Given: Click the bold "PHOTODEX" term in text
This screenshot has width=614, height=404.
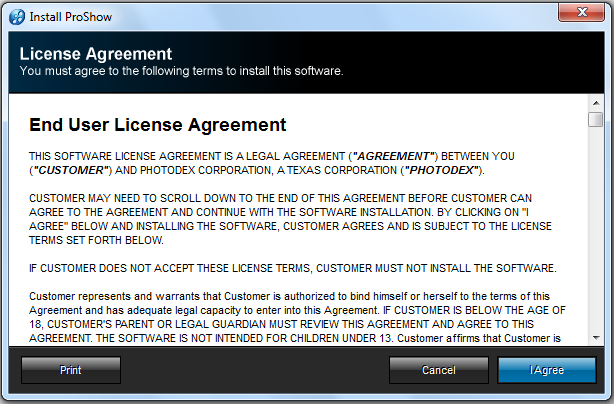Looking at the screenshot, I should tap(441, 170).
